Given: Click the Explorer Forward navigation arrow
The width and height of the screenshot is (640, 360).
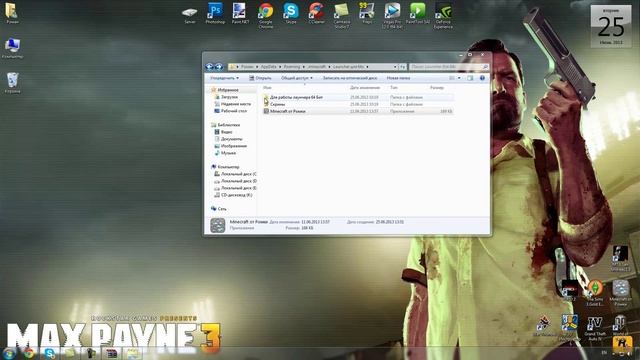Looking at the screenshot, I should (x=219, y=67).
